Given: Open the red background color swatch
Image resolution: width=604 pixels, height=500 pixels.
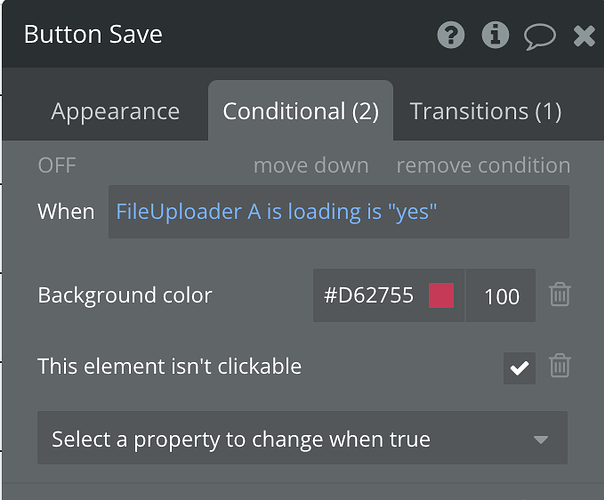Looking at the screenshot, I should (441, 295).
